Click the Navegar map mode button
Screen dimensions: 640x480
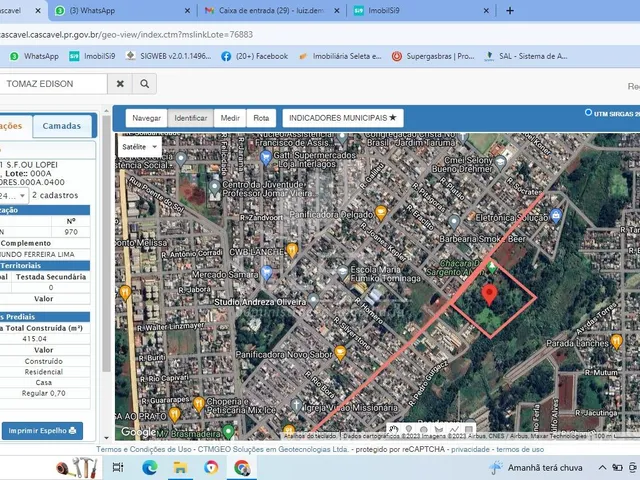(x=147, y=118)
